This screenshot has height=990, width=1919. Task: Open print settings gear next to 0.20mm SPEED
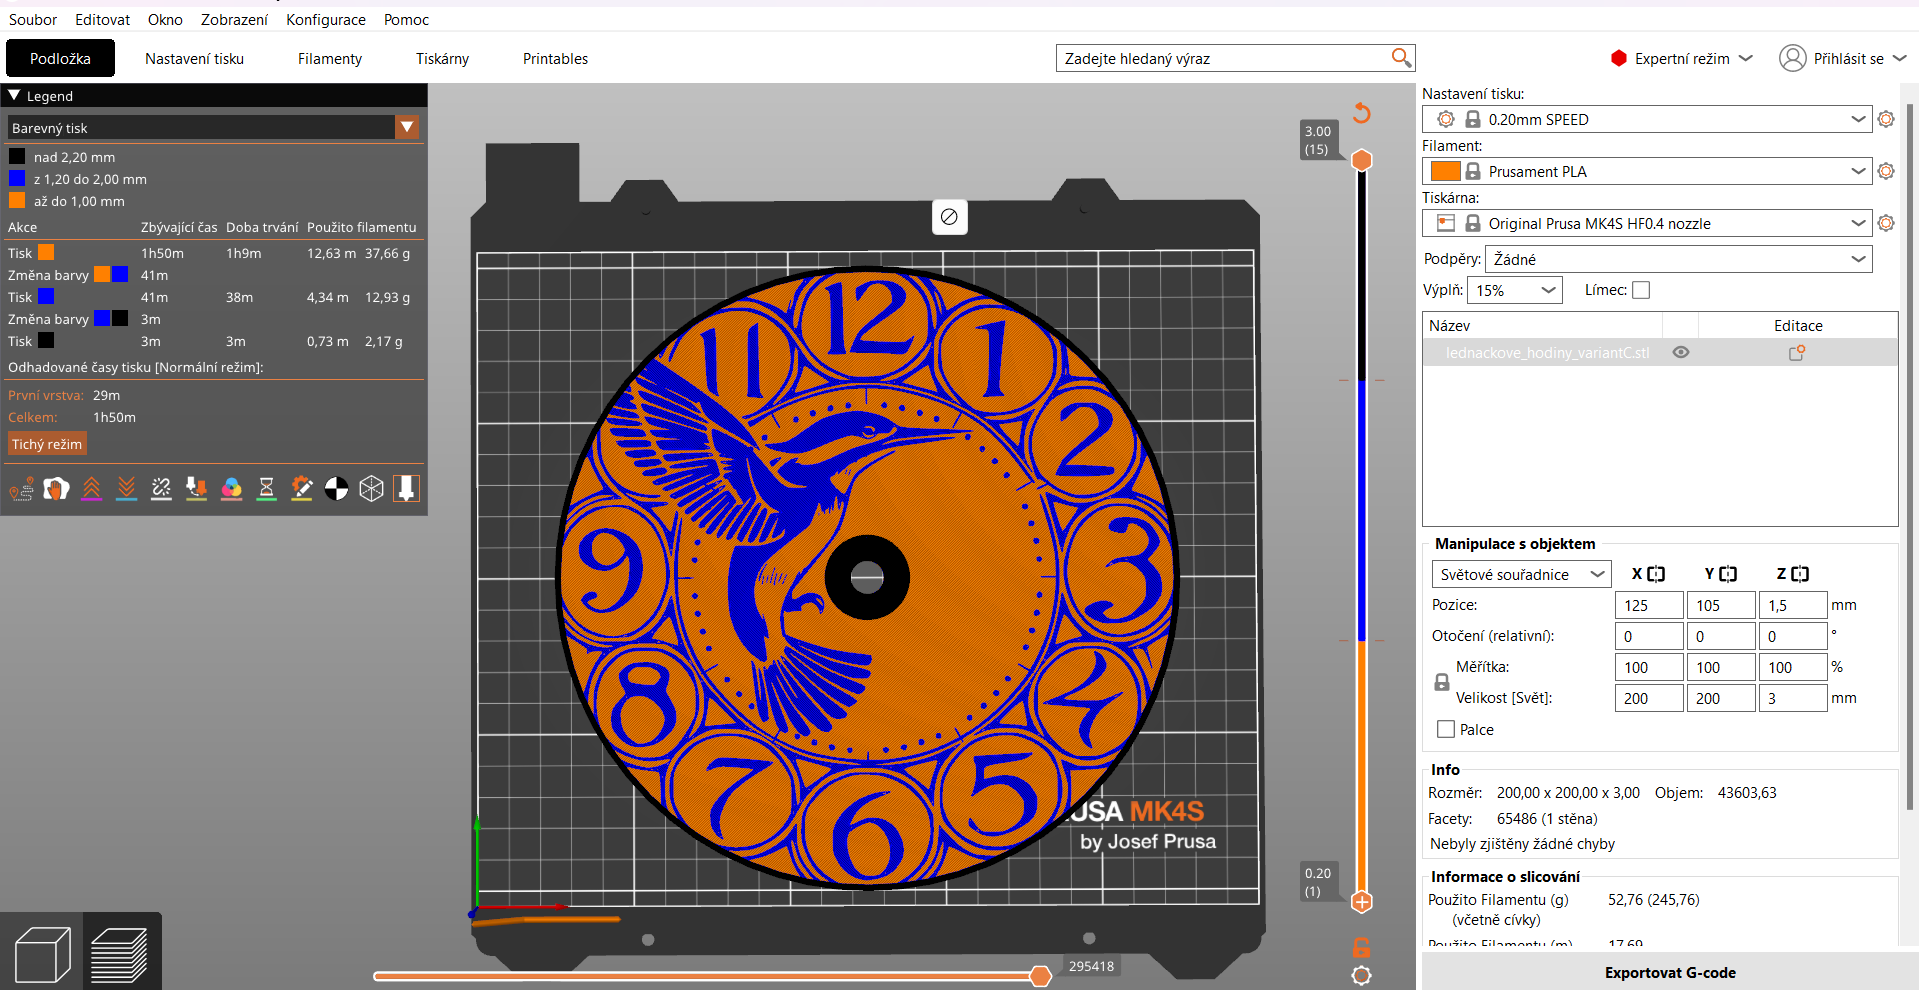[1886, 119]
